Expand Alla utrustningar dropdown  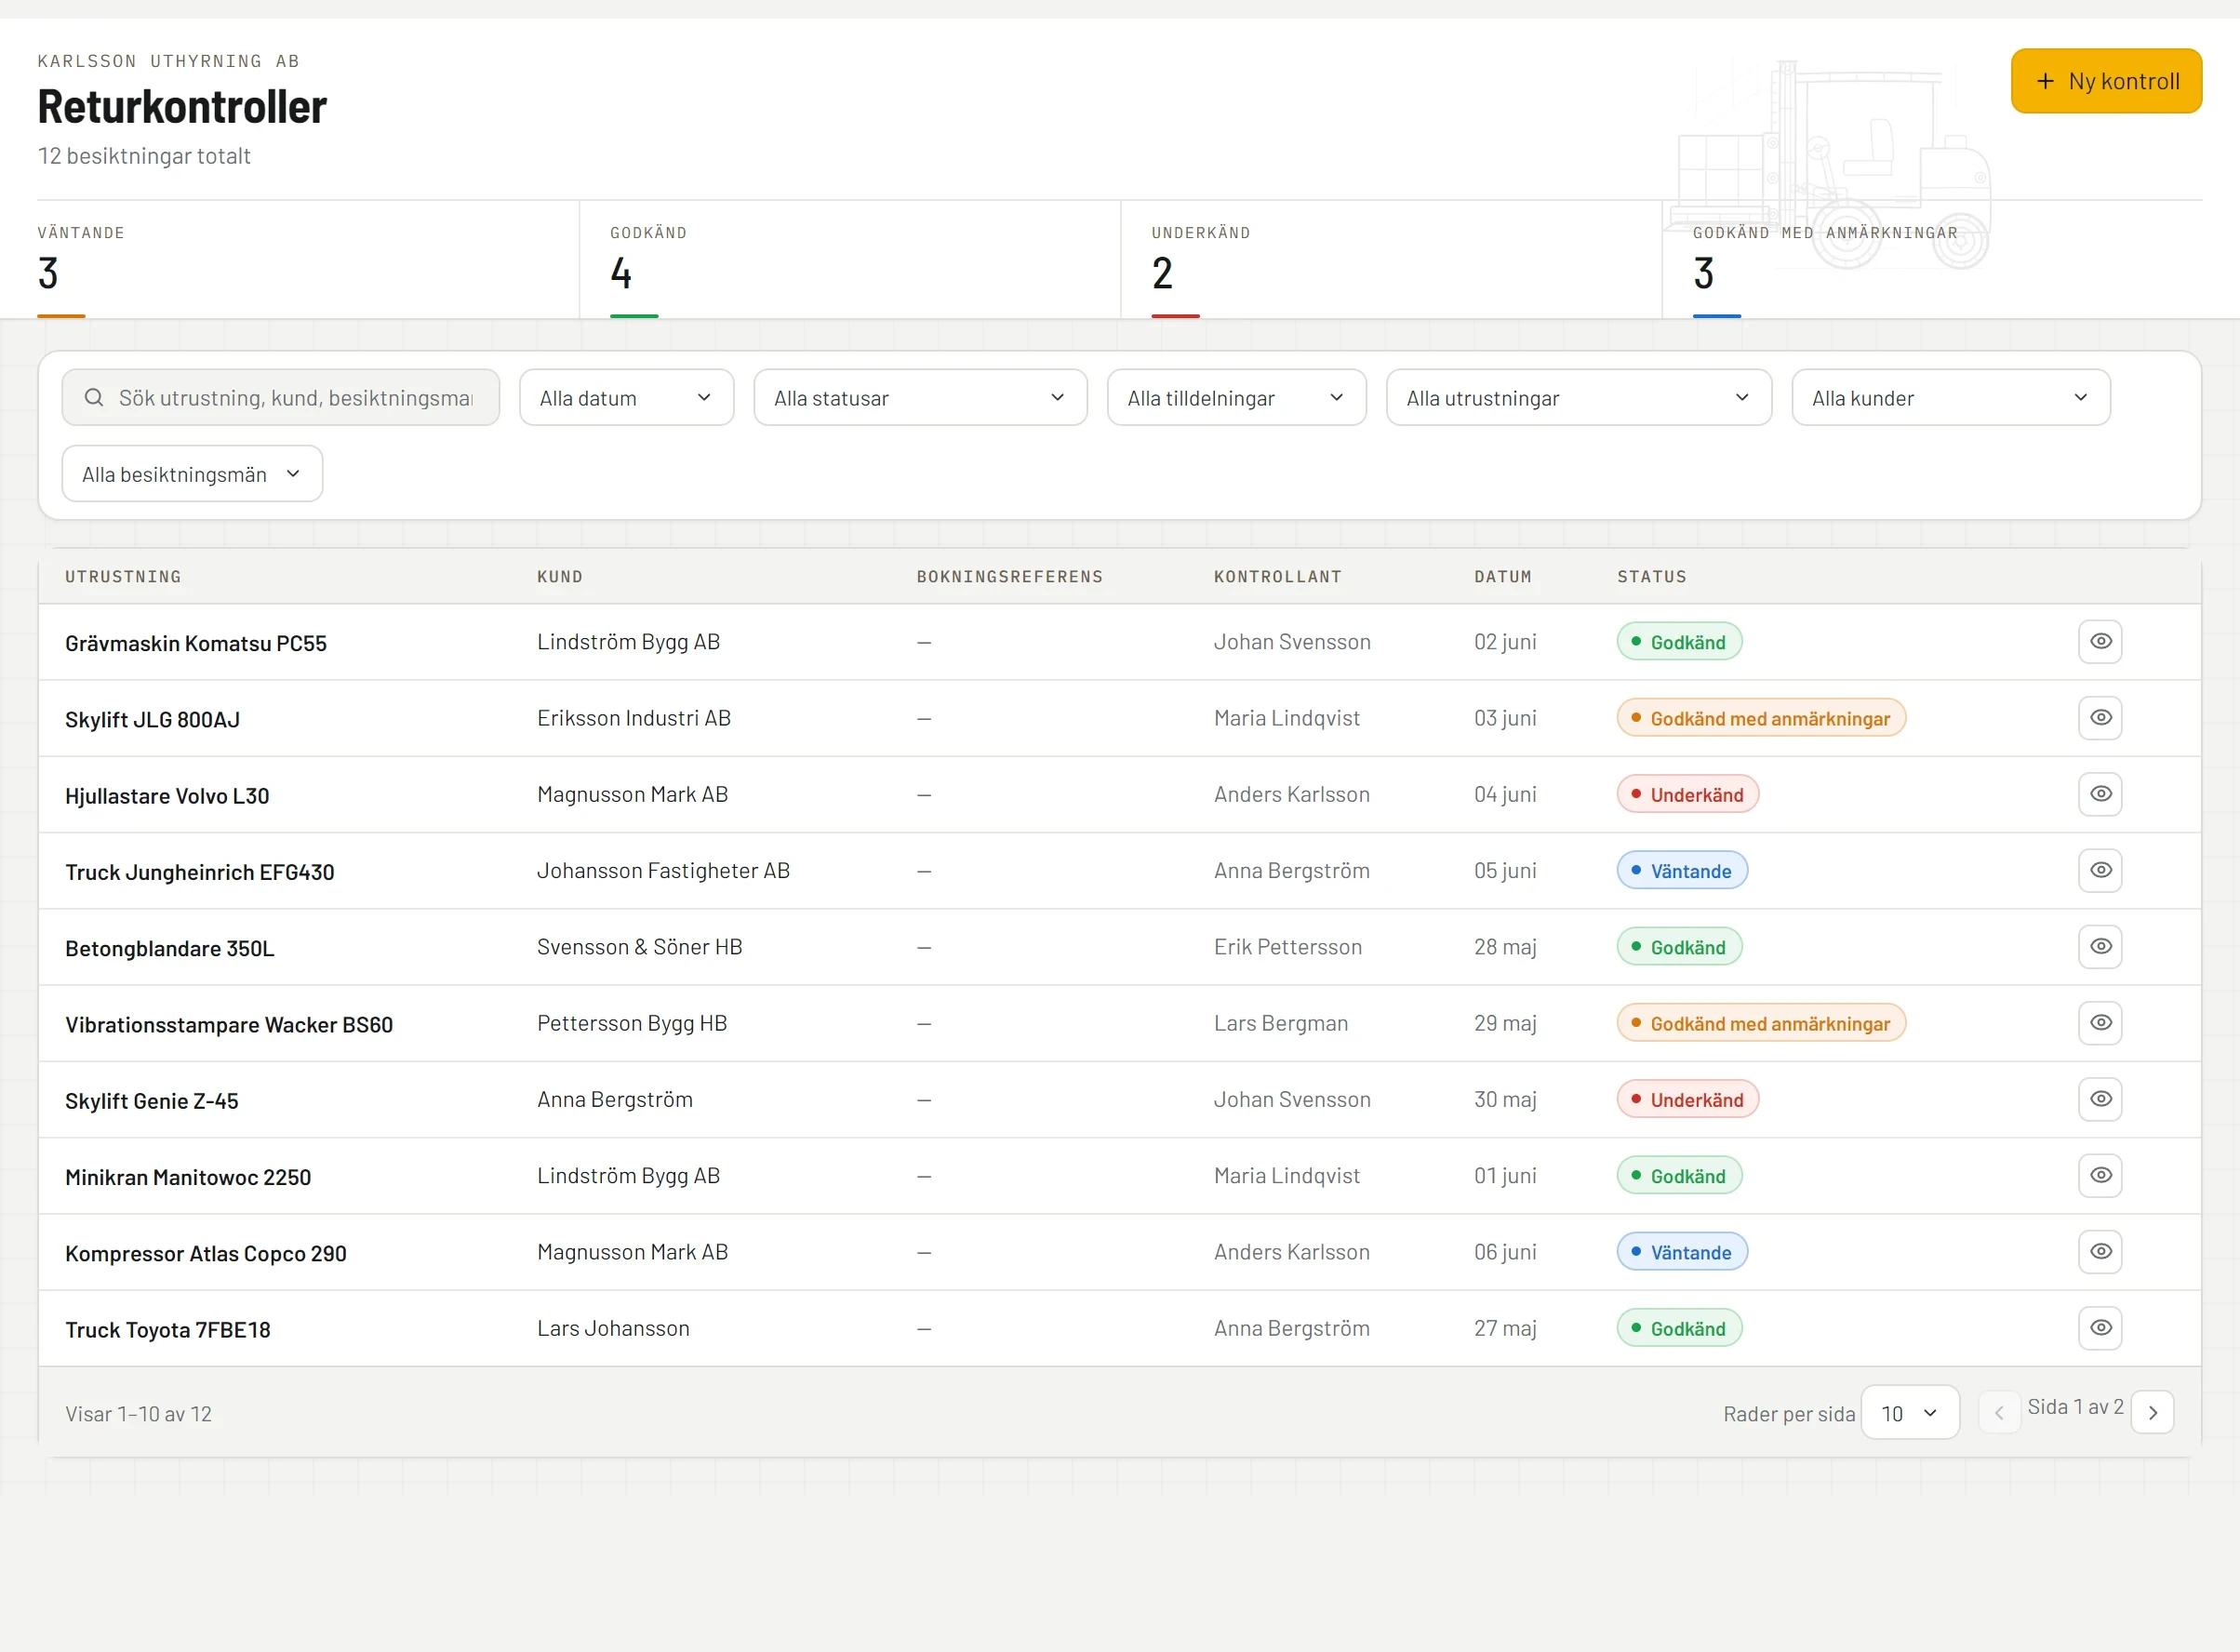click(x=1578, y=398)
